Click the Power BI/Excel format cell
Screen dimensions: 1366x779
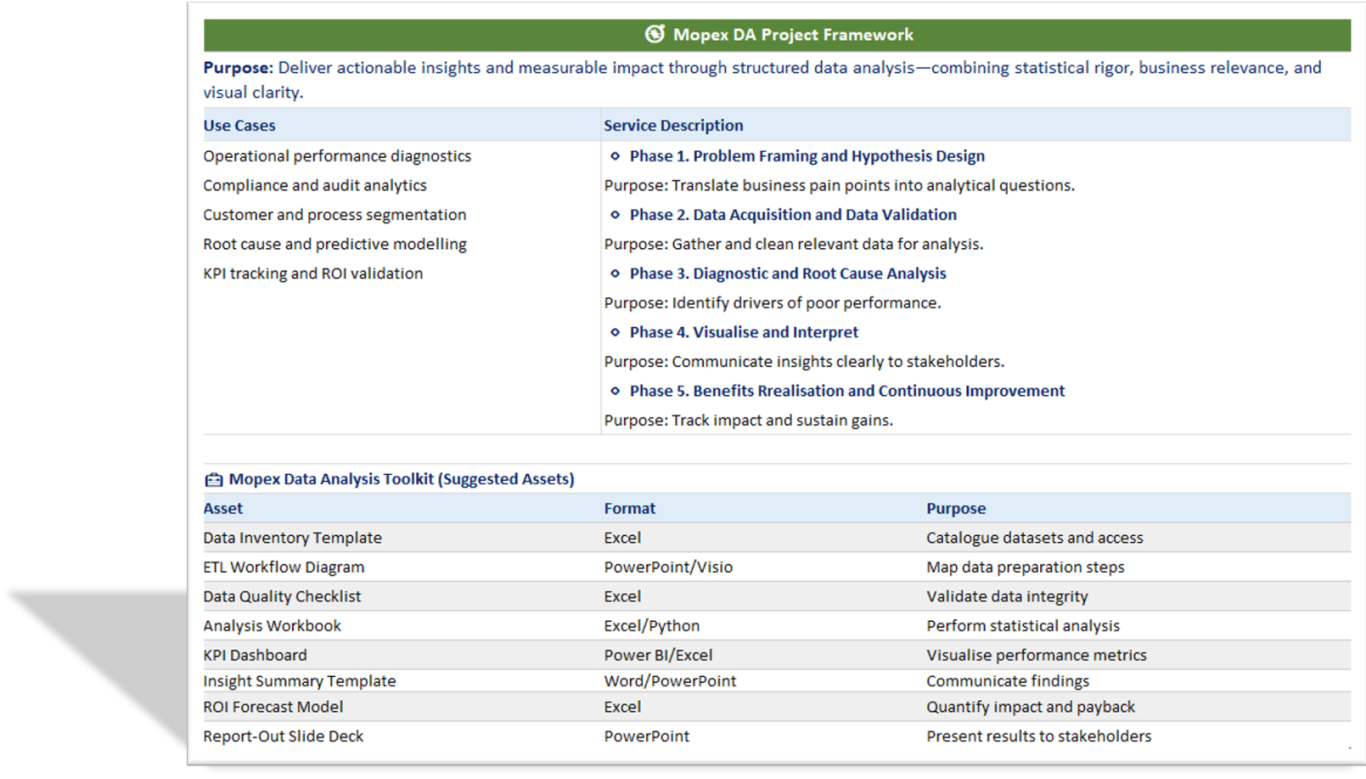(658, 655)
